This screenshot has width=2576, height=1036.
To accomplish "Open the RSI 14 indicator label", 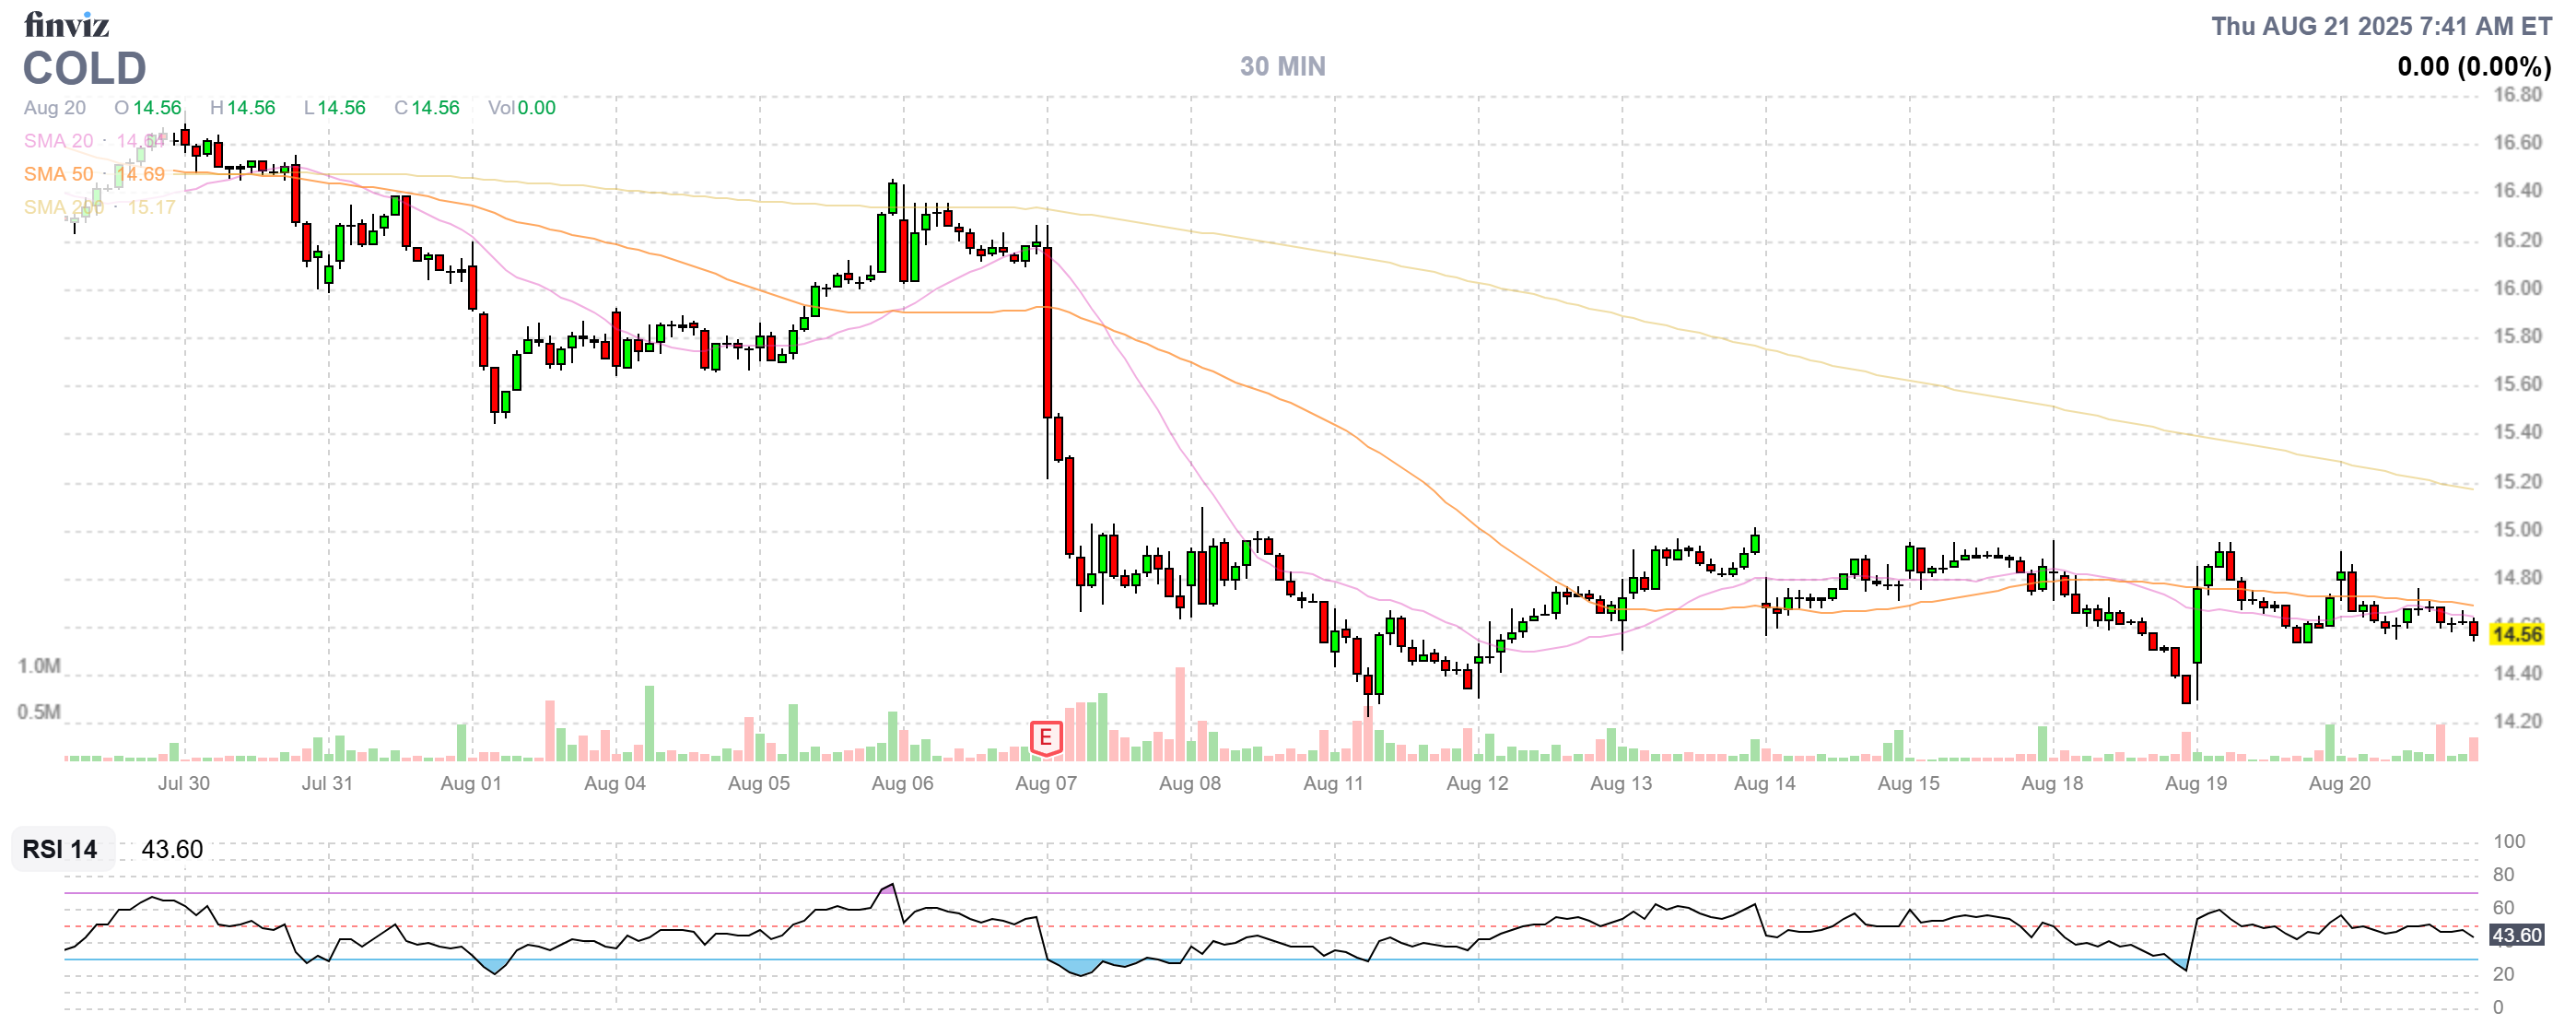I will click(60, 849).
